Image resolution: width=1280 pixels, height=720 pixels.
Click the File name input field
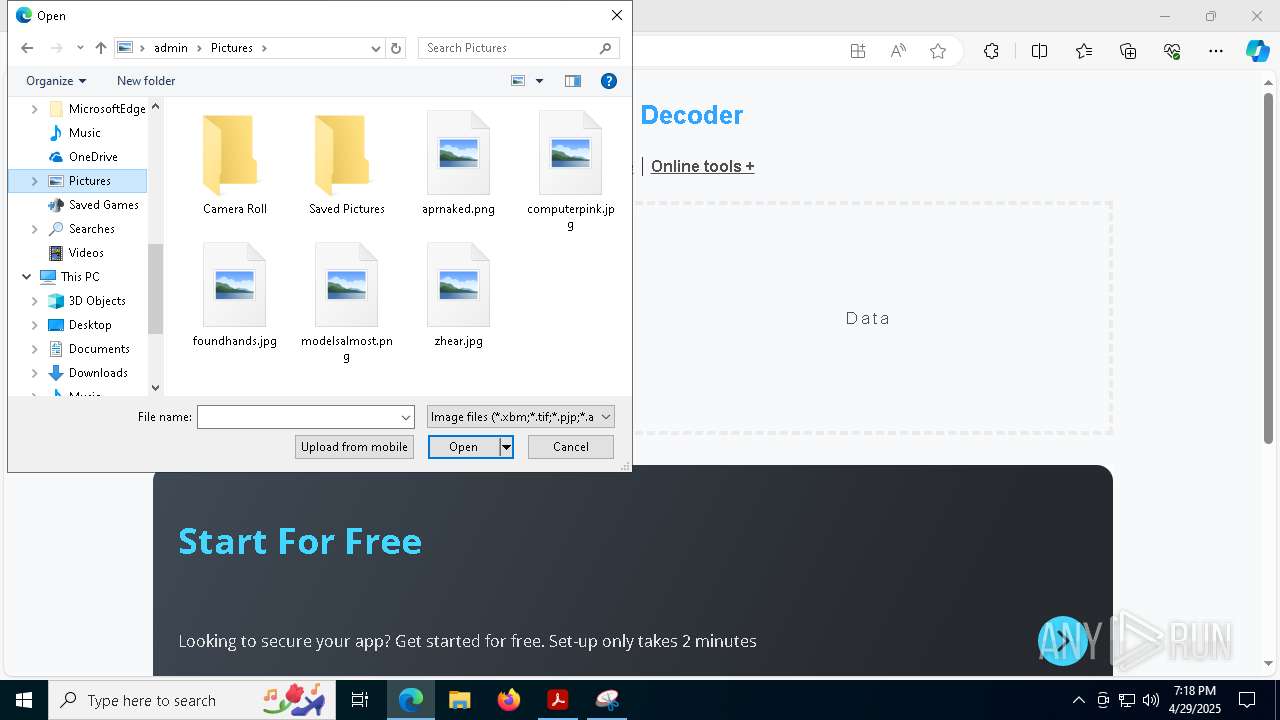point(298,417)
